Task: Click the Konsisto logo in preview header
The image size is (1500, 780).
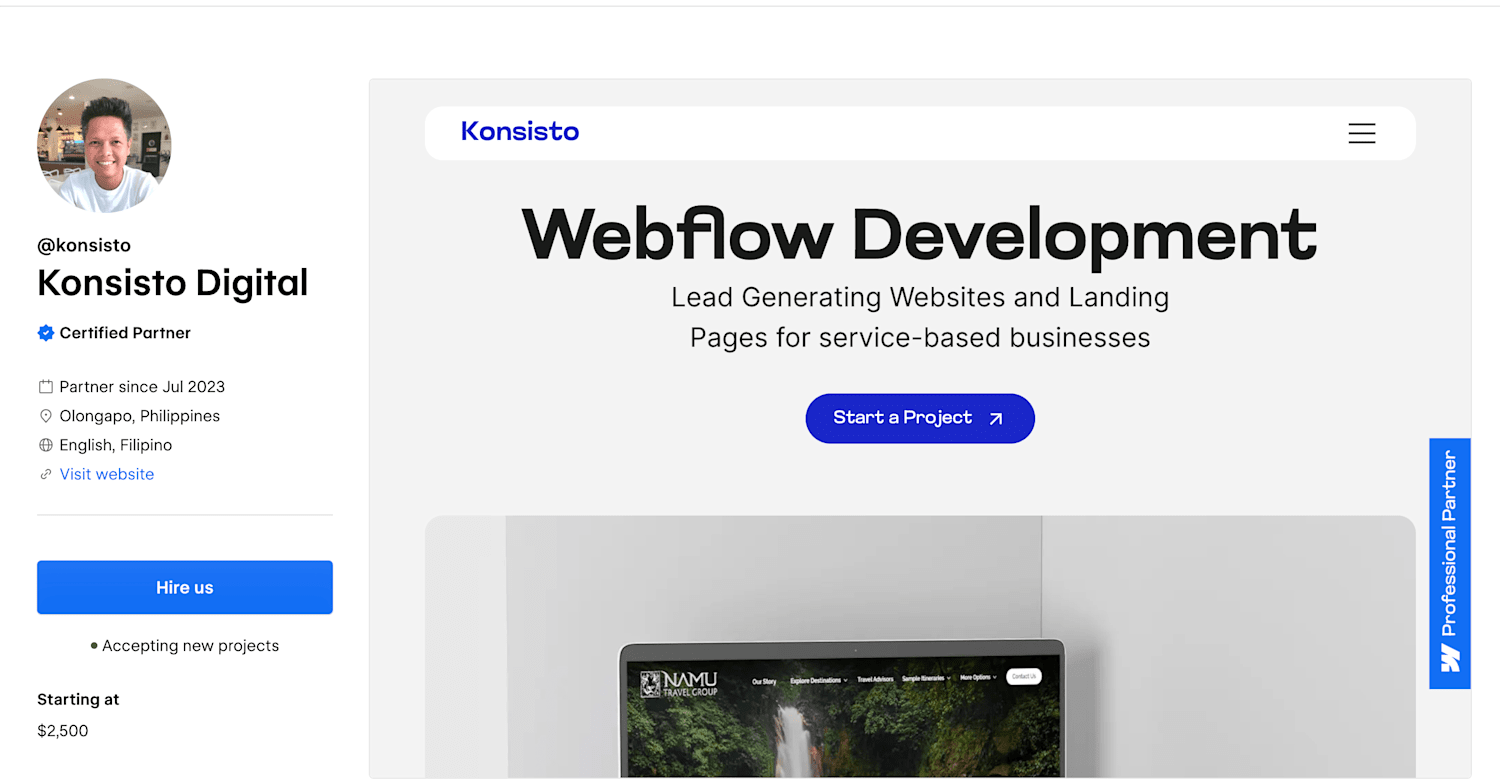Action: point(520,131)
